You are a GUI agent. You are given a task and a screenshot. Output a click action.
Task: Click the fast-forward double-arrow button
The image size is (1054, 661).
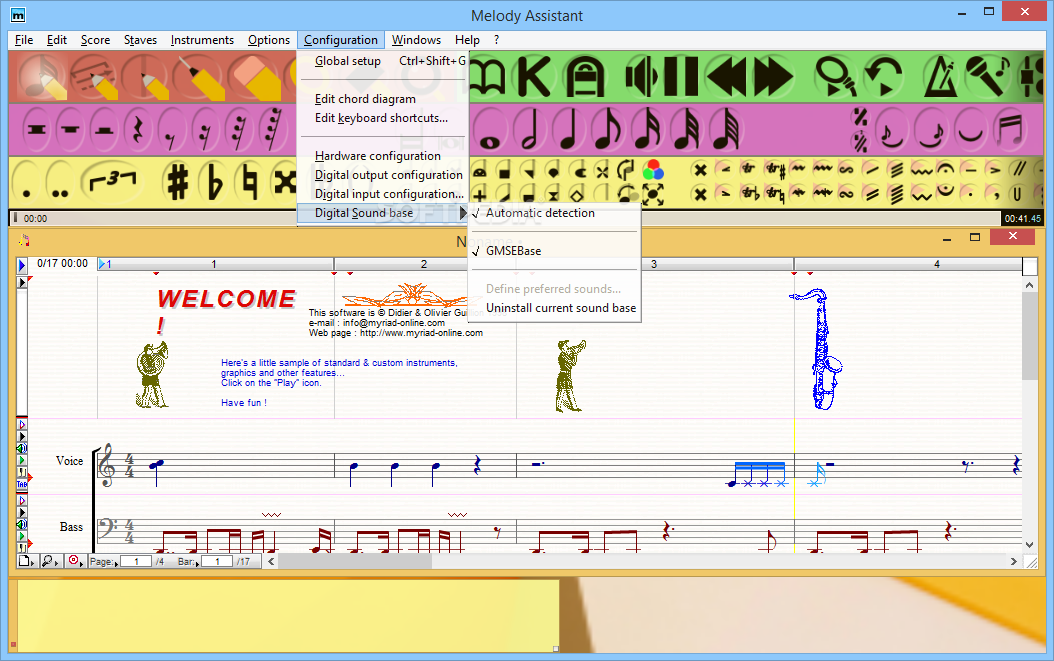(x=773, y=77)
